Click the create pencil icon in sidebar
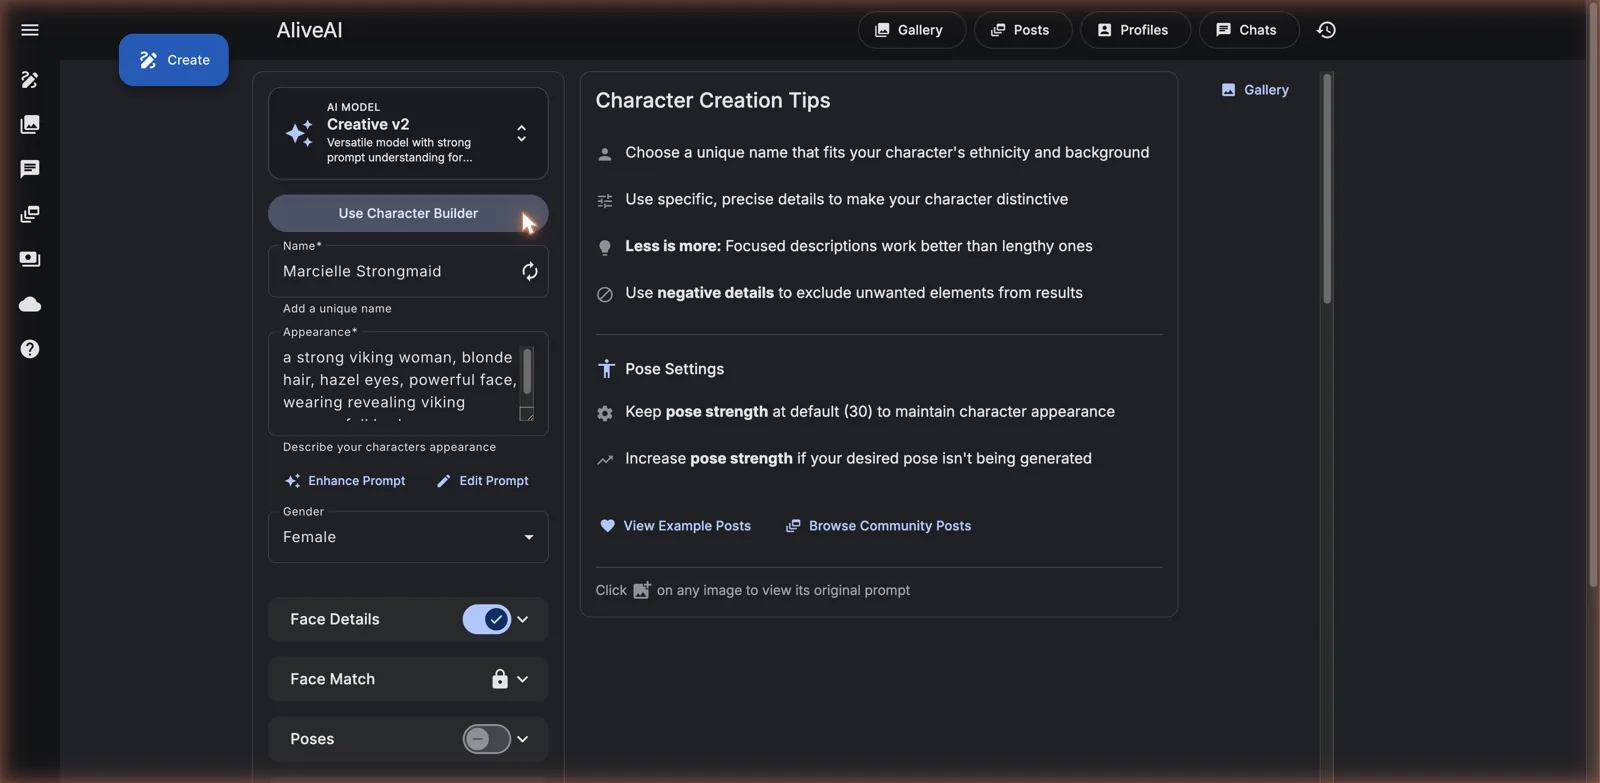 30,80
